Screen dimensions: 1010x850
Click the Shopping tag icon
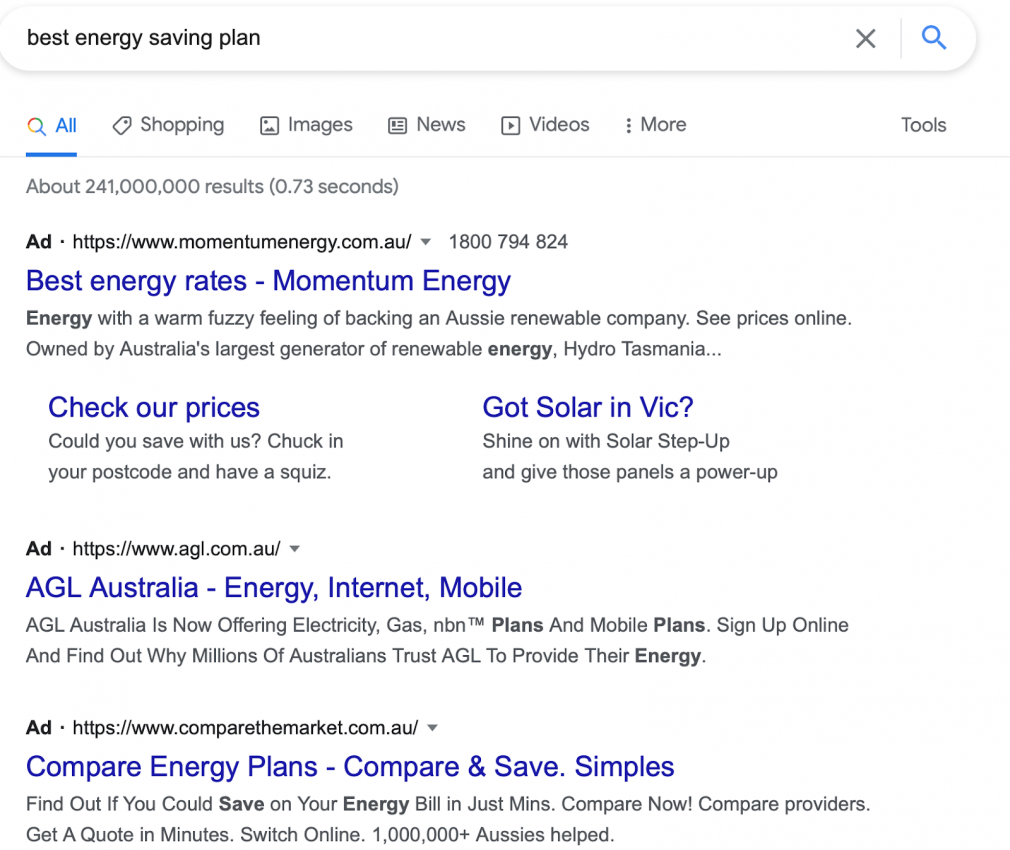122,125
